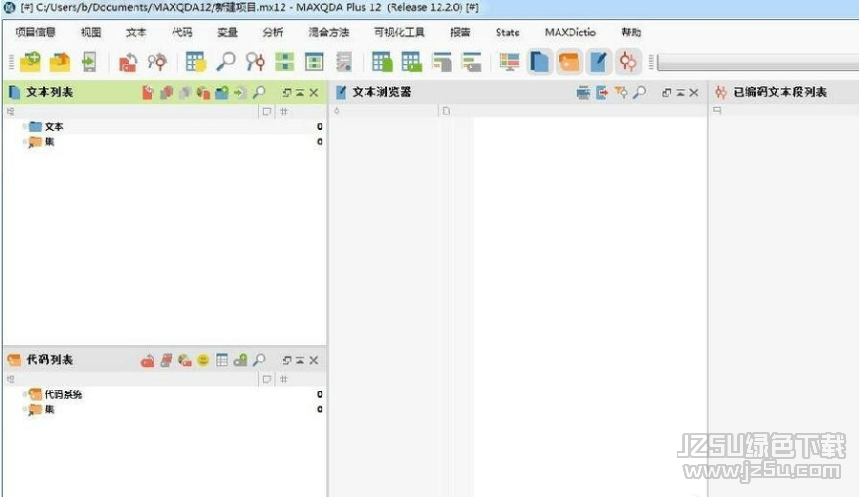Open the 混合方法 menu
The image size is (859, 497).
(x=329, y=32)
